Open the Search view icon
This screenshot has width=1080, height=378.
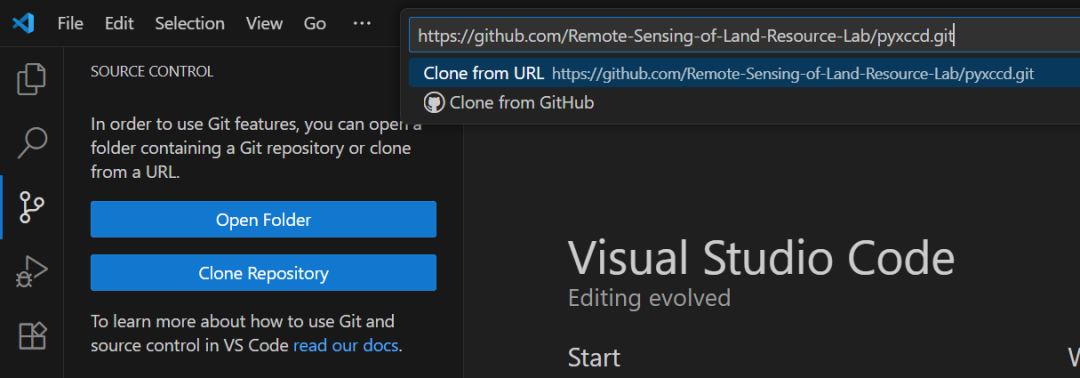32,143
